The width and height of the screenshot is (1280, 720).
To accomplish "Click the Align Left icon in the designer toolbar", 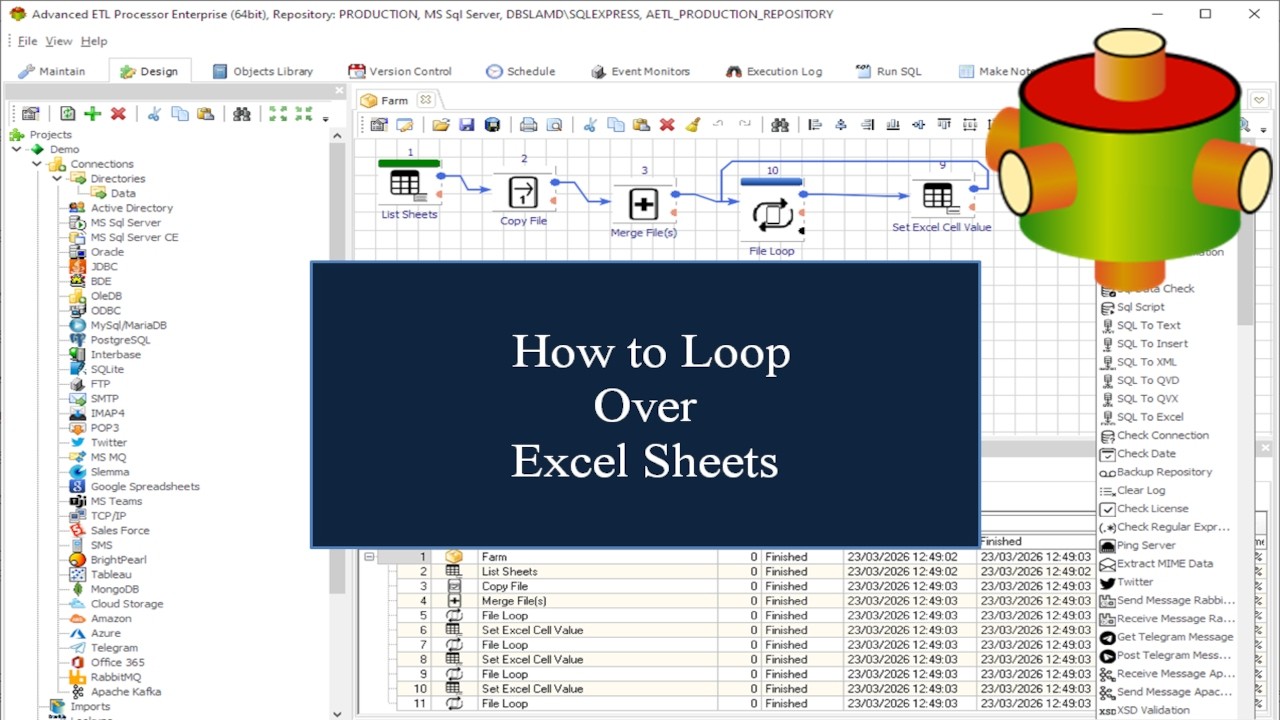I will coord(815,125).
